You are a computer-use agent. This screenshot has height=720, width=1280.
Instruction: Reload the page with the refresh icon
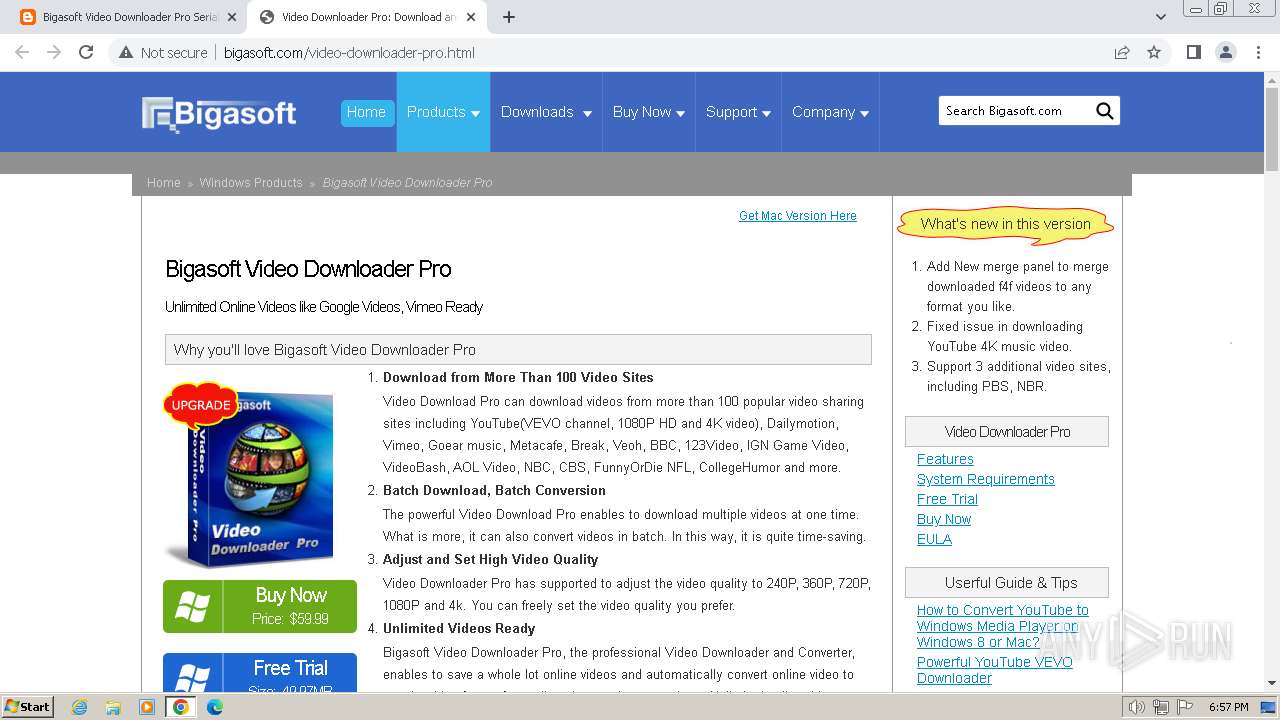click(86, 52)
